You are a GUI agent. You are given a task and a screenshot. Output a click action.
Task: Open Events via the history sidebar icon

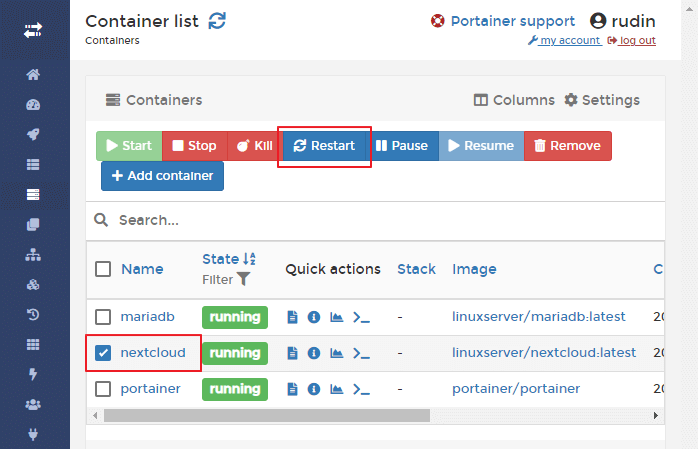33,315
